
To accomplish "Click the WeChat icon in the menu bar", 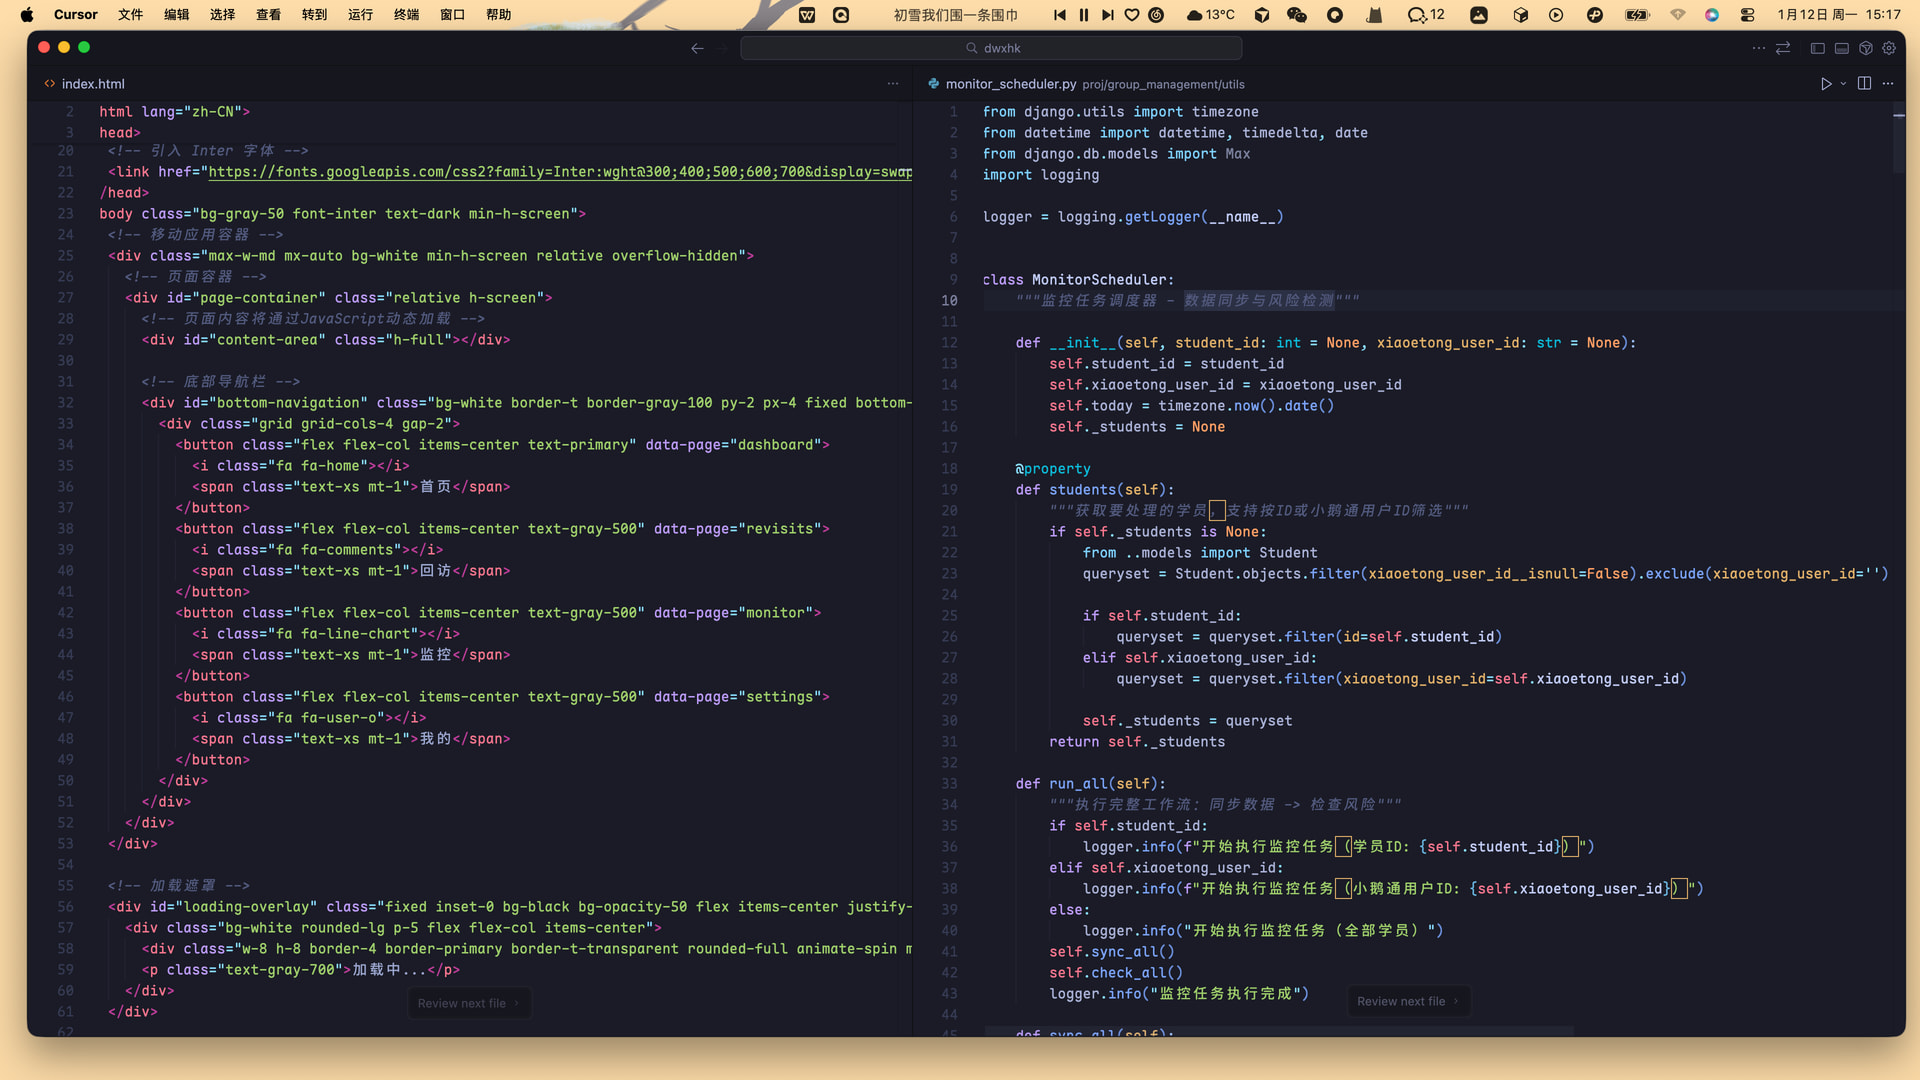I will [x=1297, y=14].
